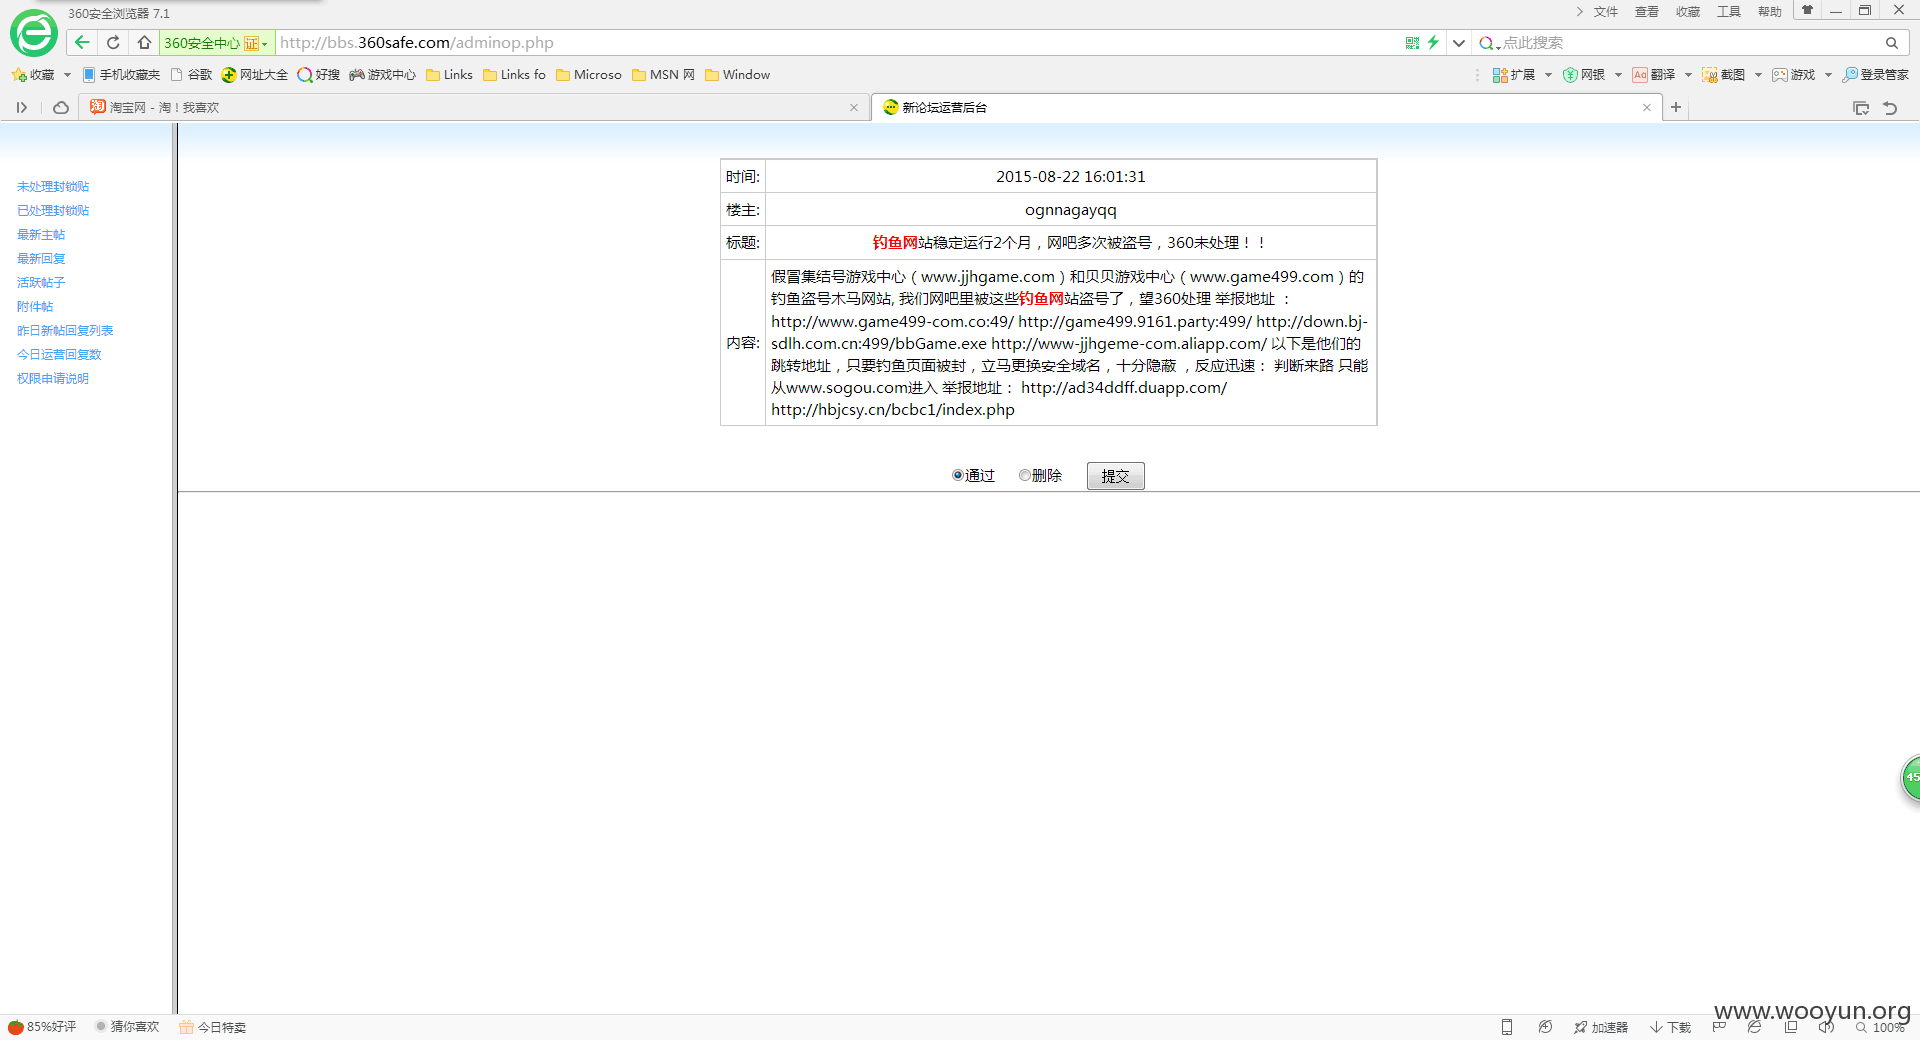Viewport: 1920px width, 1040px height.
Task: Open the skin change shirt icon
Action: [x=1807, y=10]
